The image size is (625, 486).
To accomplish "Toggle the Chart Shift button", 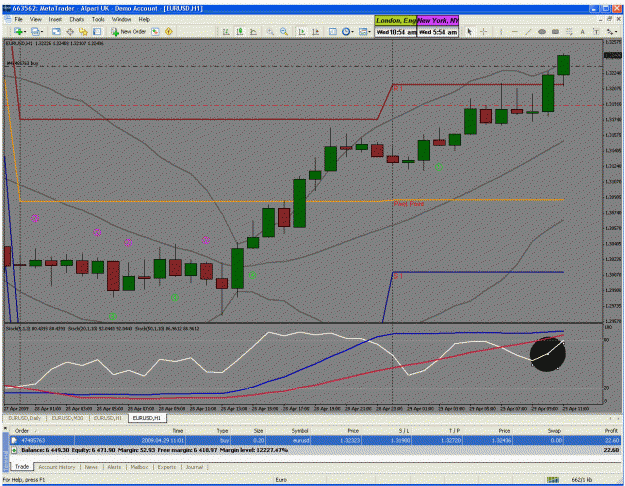I will coord(315,32).
